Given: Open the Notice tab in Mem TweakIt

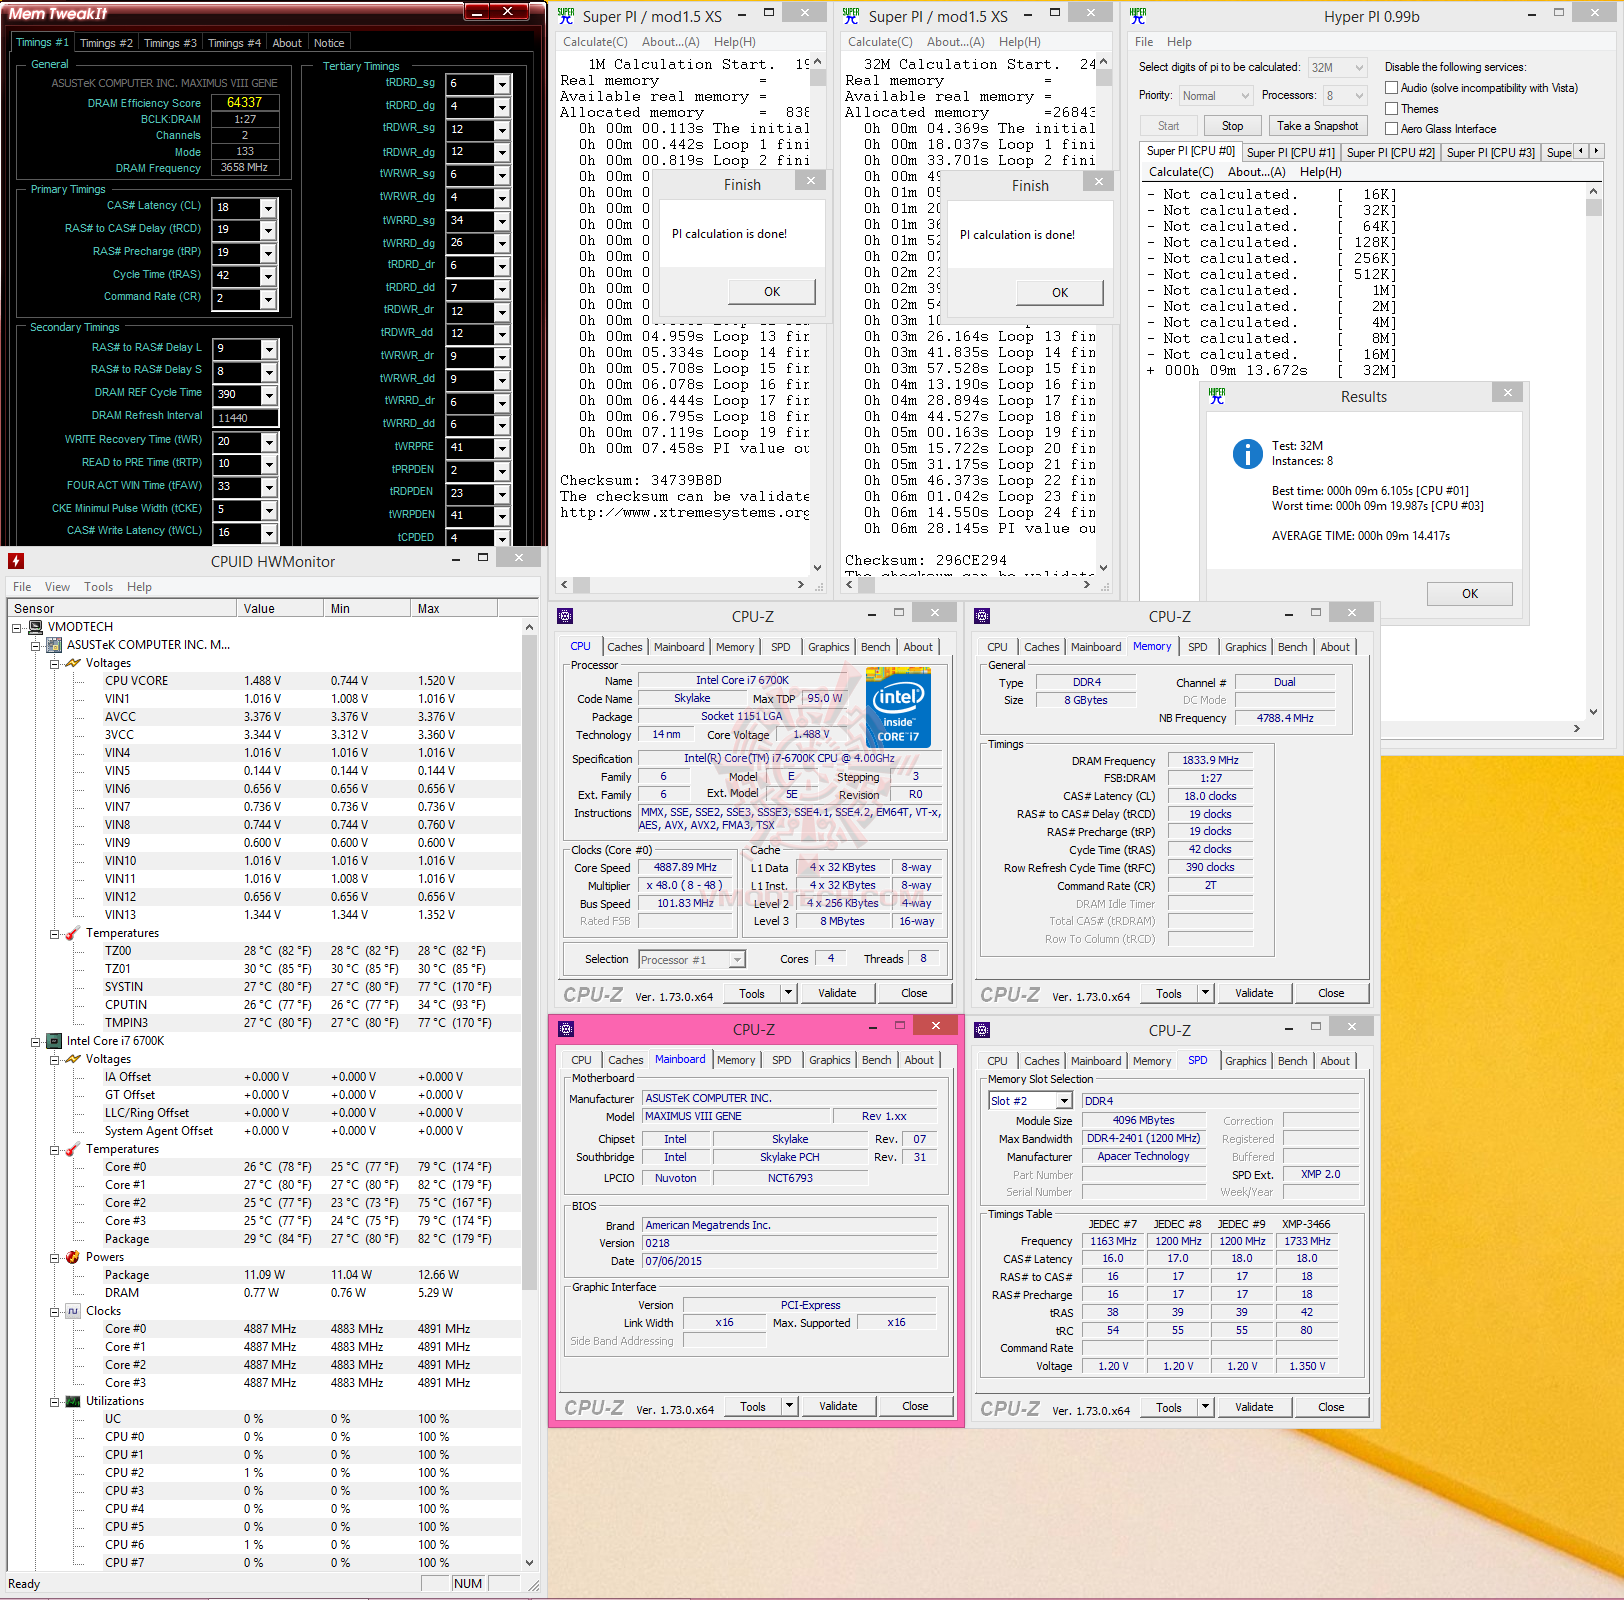Looking at the screenshot, I should click(x=329, y=43).
